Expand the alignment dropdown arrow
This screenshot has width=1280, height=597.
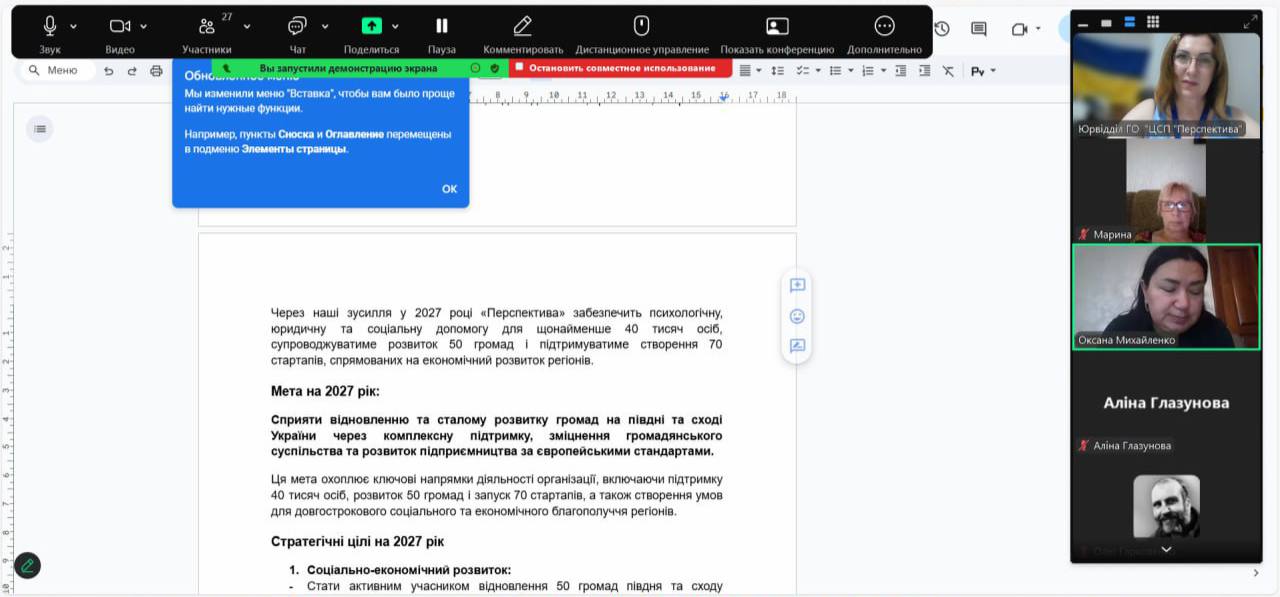(x=759, y=71)
